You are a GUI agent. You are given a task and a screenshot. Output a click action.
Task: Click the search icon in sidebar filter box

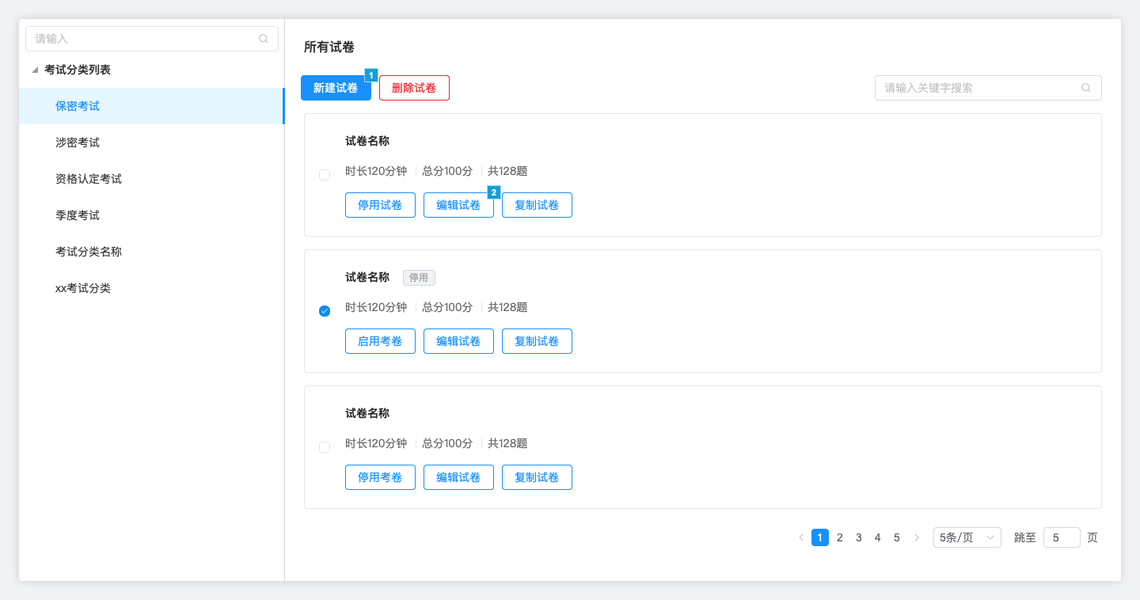click(263, 39)
